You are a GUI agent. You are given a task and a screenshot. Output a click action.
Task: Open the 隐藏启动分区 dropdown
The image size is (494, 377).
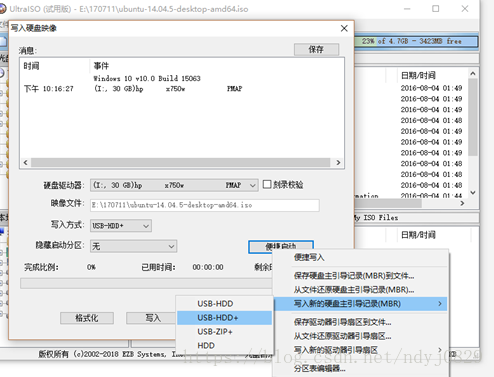coord(133,246)
